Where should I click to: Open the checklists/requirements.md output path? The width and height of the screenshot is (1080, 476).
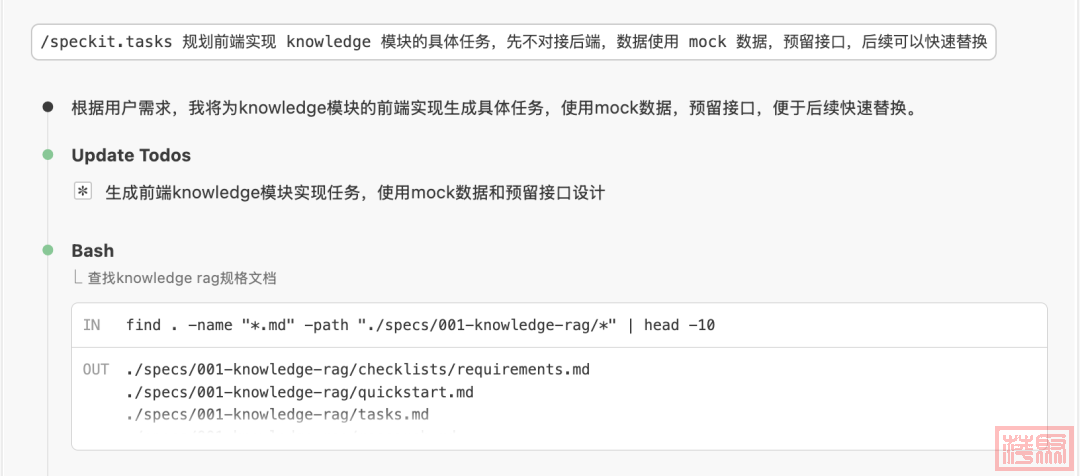click(358, 370)
